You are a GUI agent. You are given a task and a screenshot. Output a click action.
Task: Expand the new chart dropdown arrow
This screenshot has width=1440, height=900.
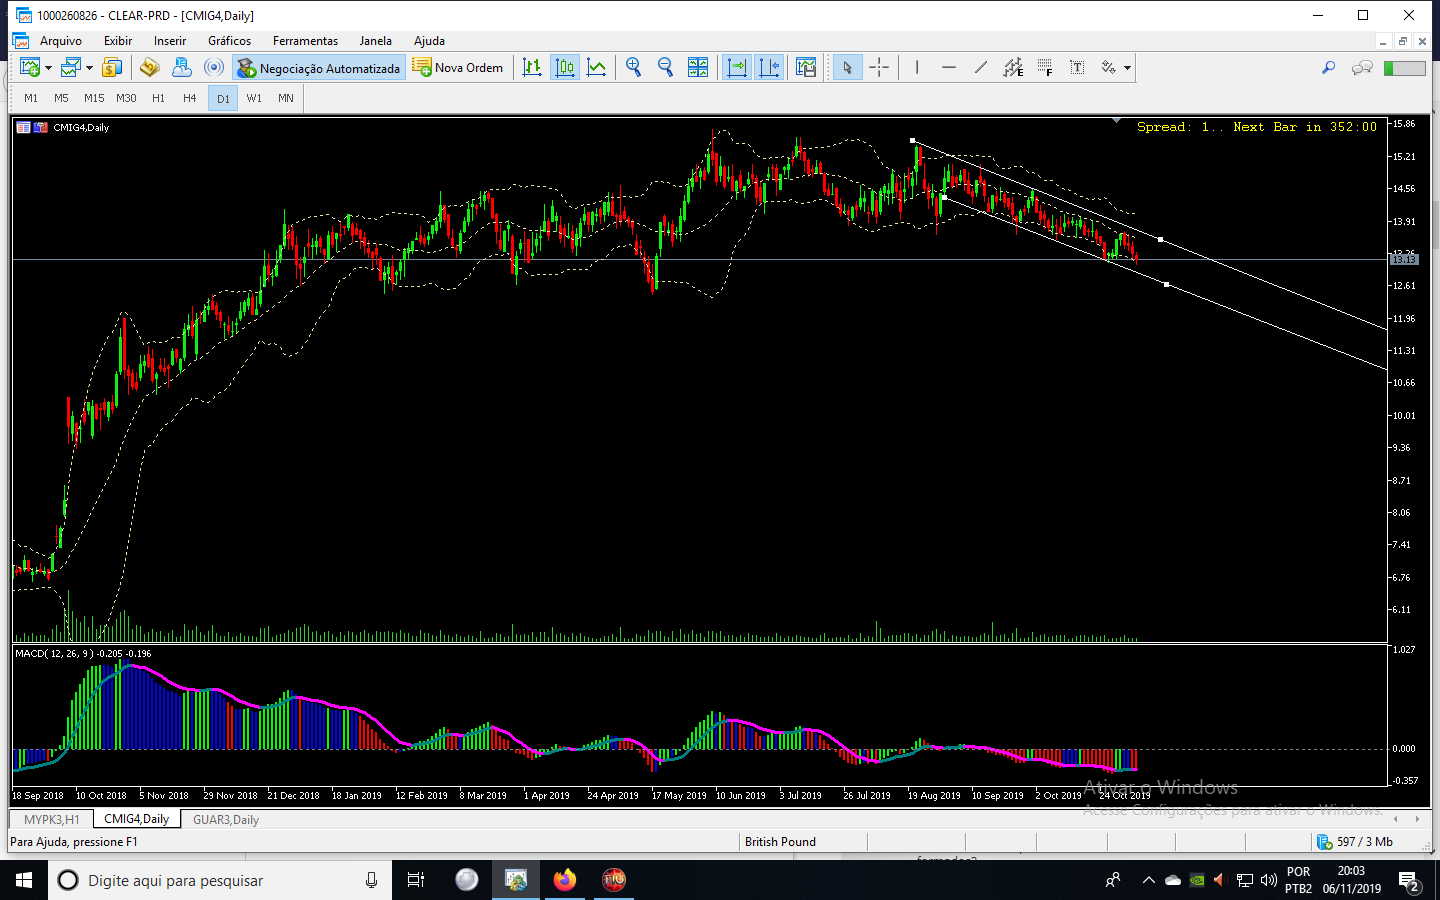pyautogui.click(x=48, y=68)
